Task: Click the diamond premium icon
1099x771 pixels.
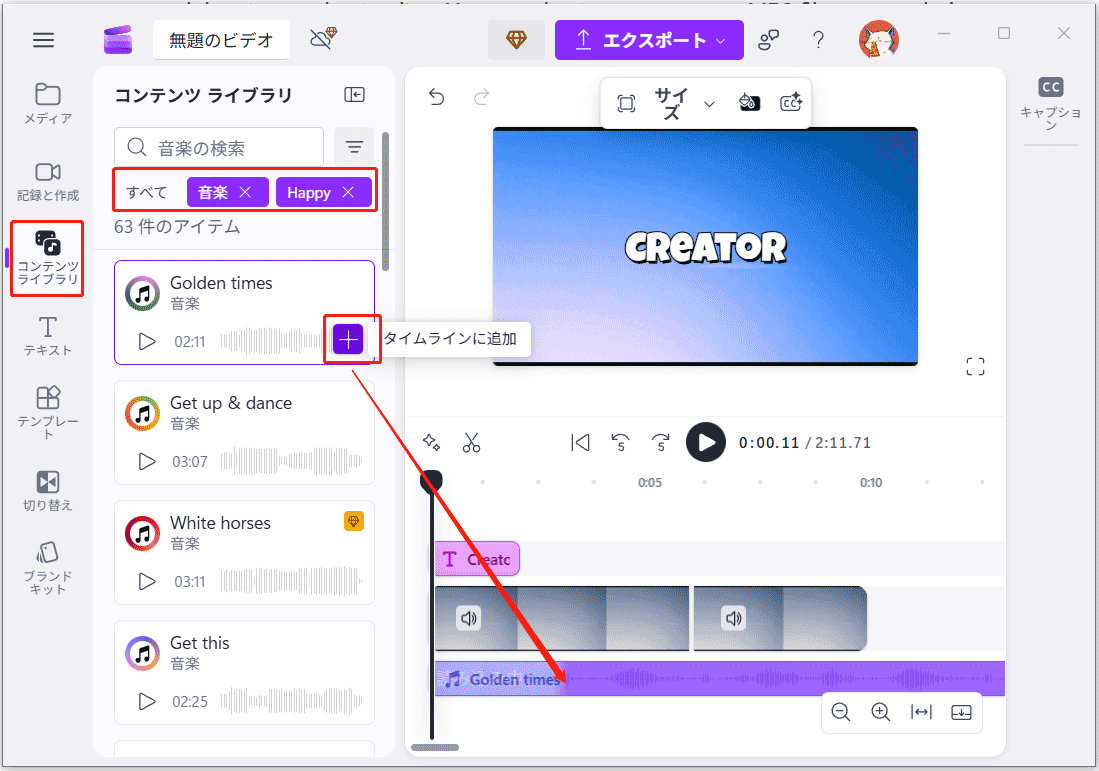Action: tap(516, 41)
